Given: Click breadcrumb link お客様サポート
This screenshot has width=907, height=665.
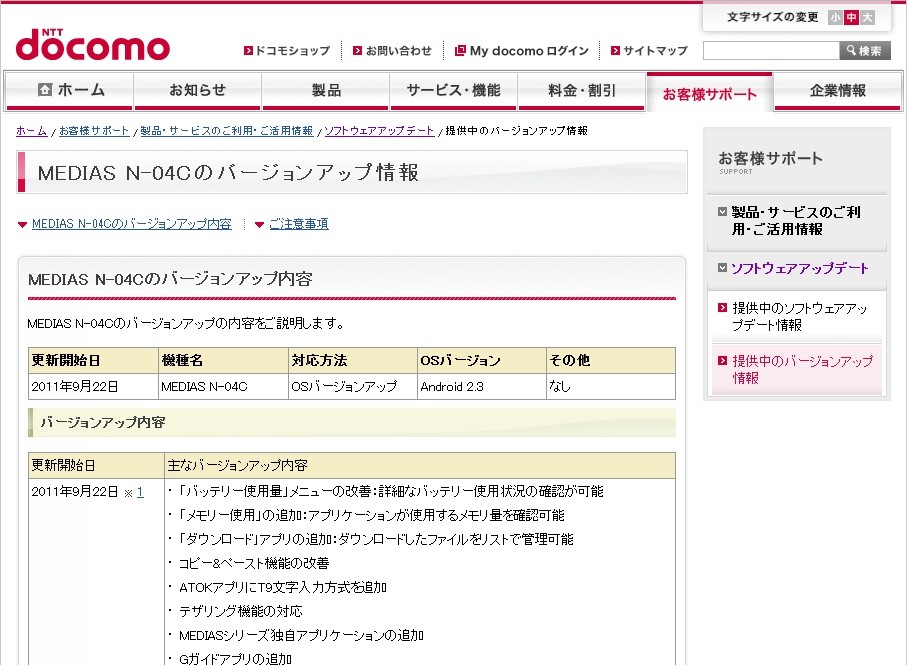Looking at the screenshot, I should (x=94, y=131).
